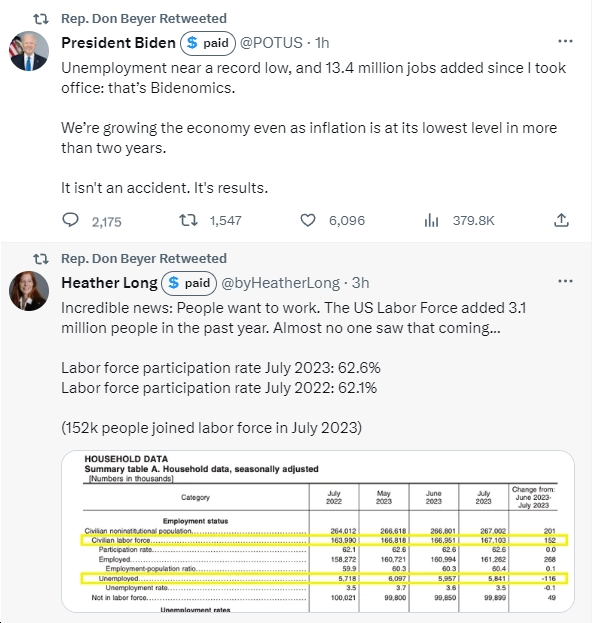Like President Biden's tweet with heart icon
This screenshot has width=592, height=623.
pyautogui.click(x=308, y=220)
